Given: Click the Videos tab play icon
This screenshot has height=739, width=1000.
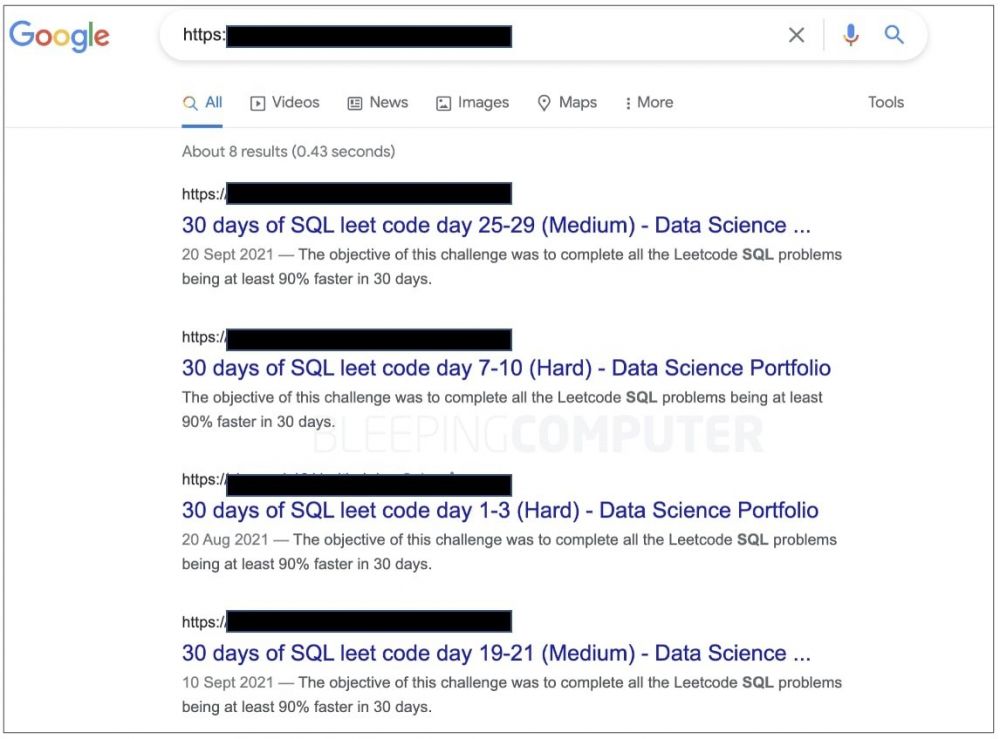Looking at the screenshot, I should [x=258, y=103].
